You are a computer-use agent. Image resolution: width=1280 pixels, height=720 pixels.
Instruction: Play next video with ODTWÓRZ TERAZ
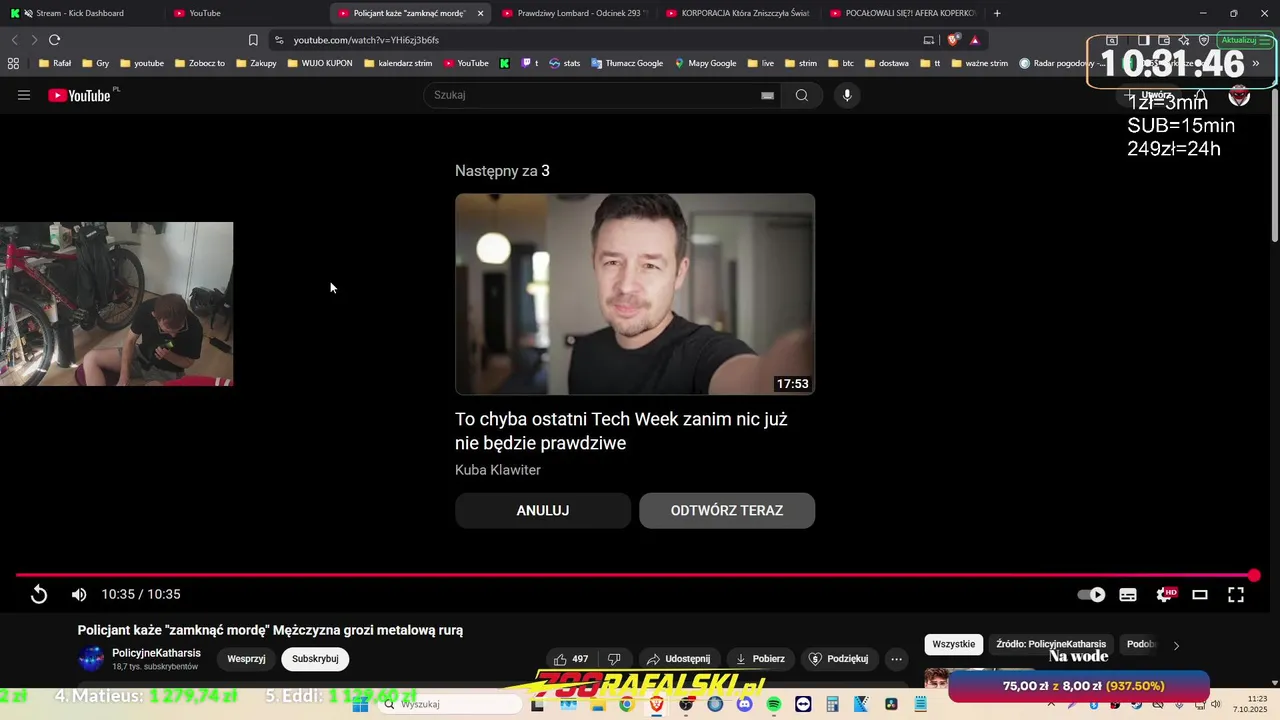[x=727, y=510]
